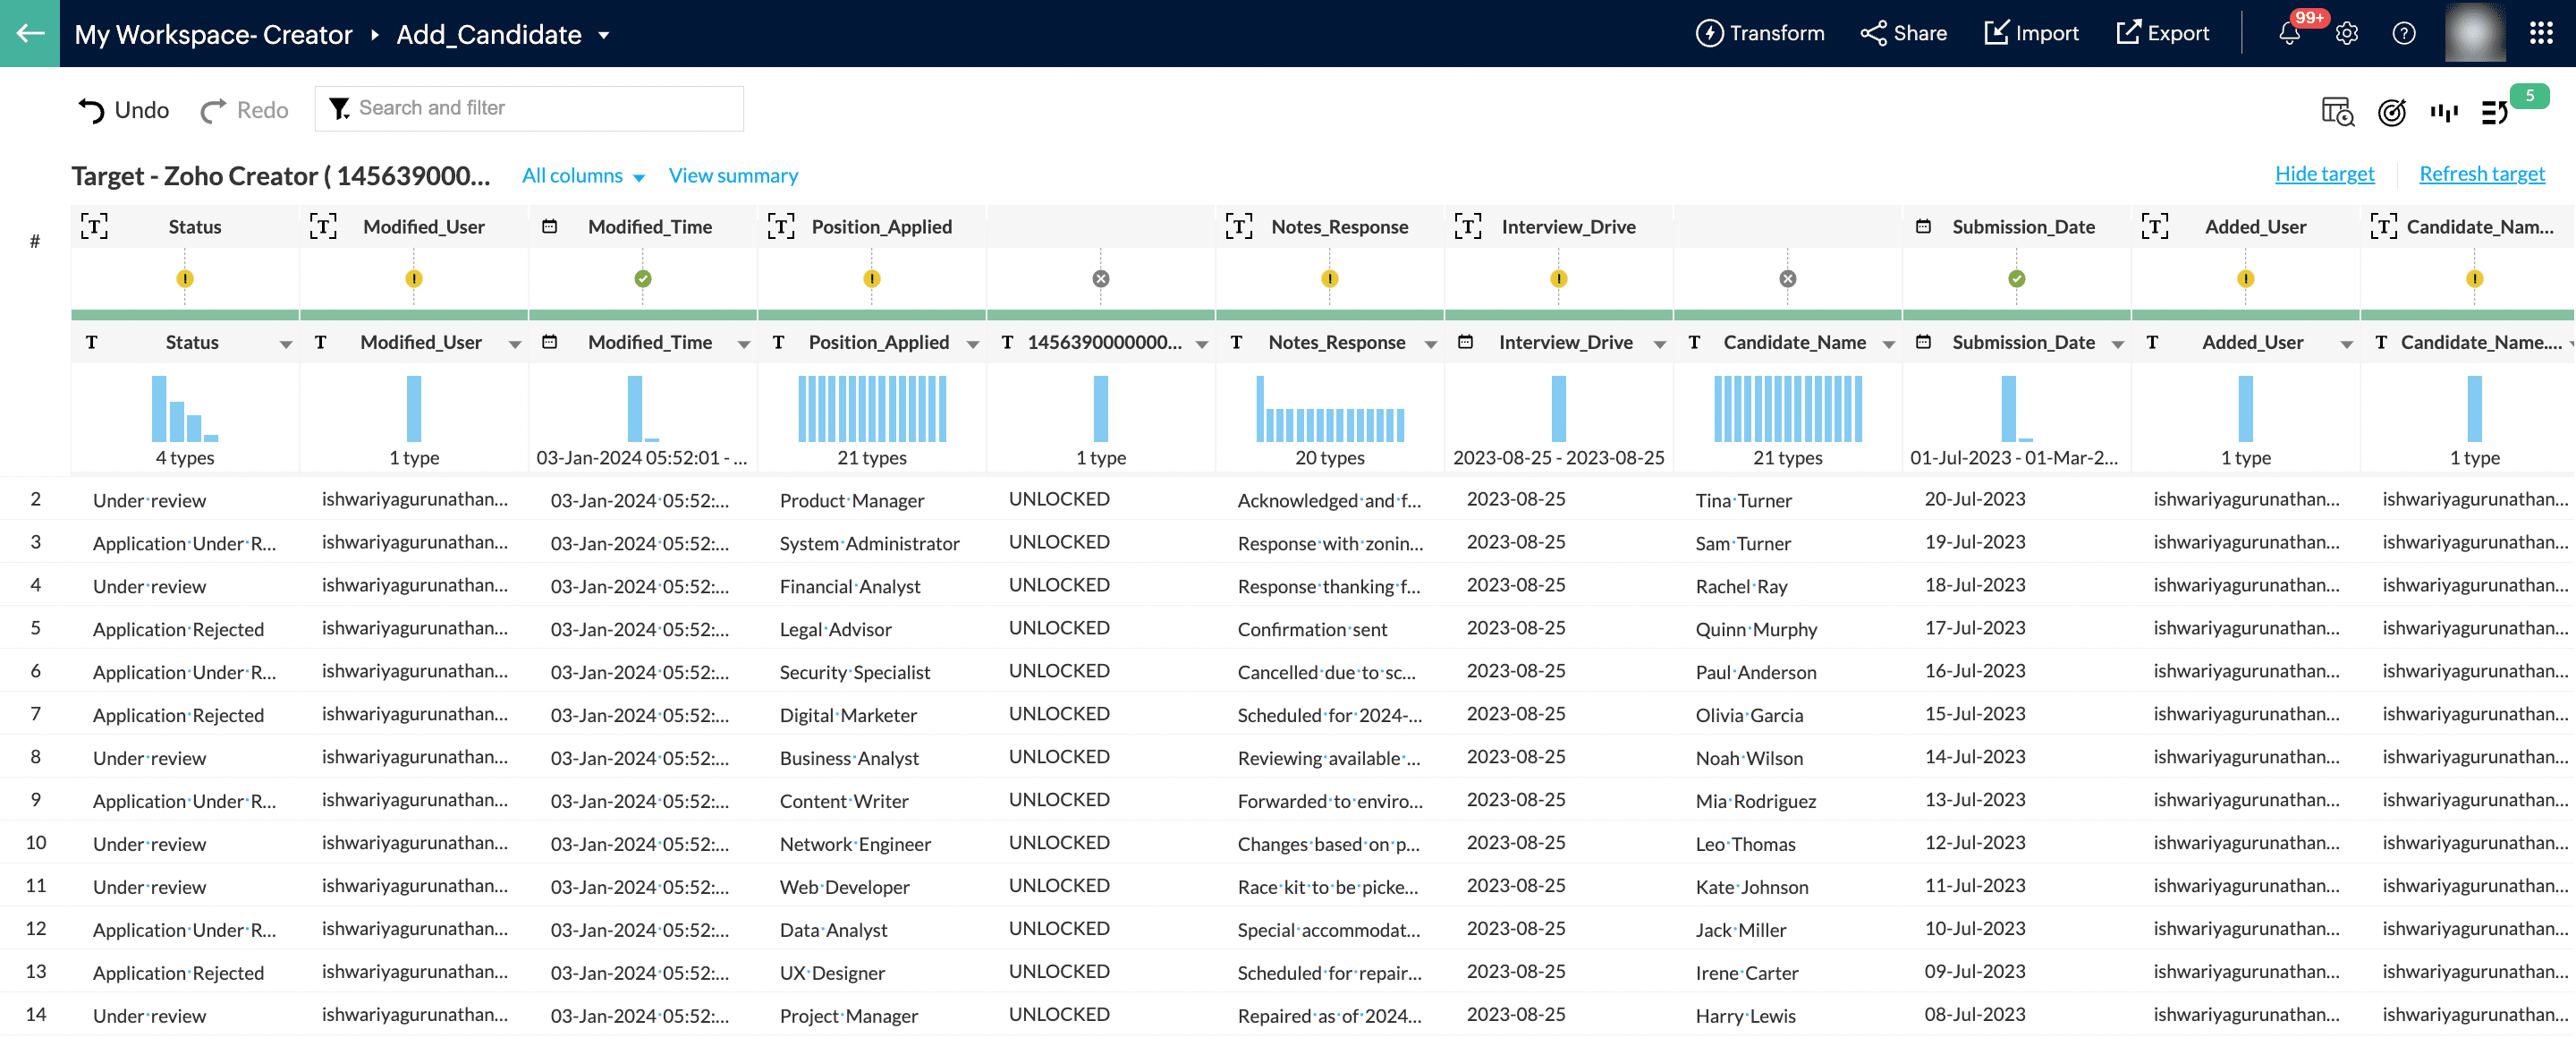Open the apps grid icon
Viewport: 2576px width, 1038px height.
(2540, 33)
